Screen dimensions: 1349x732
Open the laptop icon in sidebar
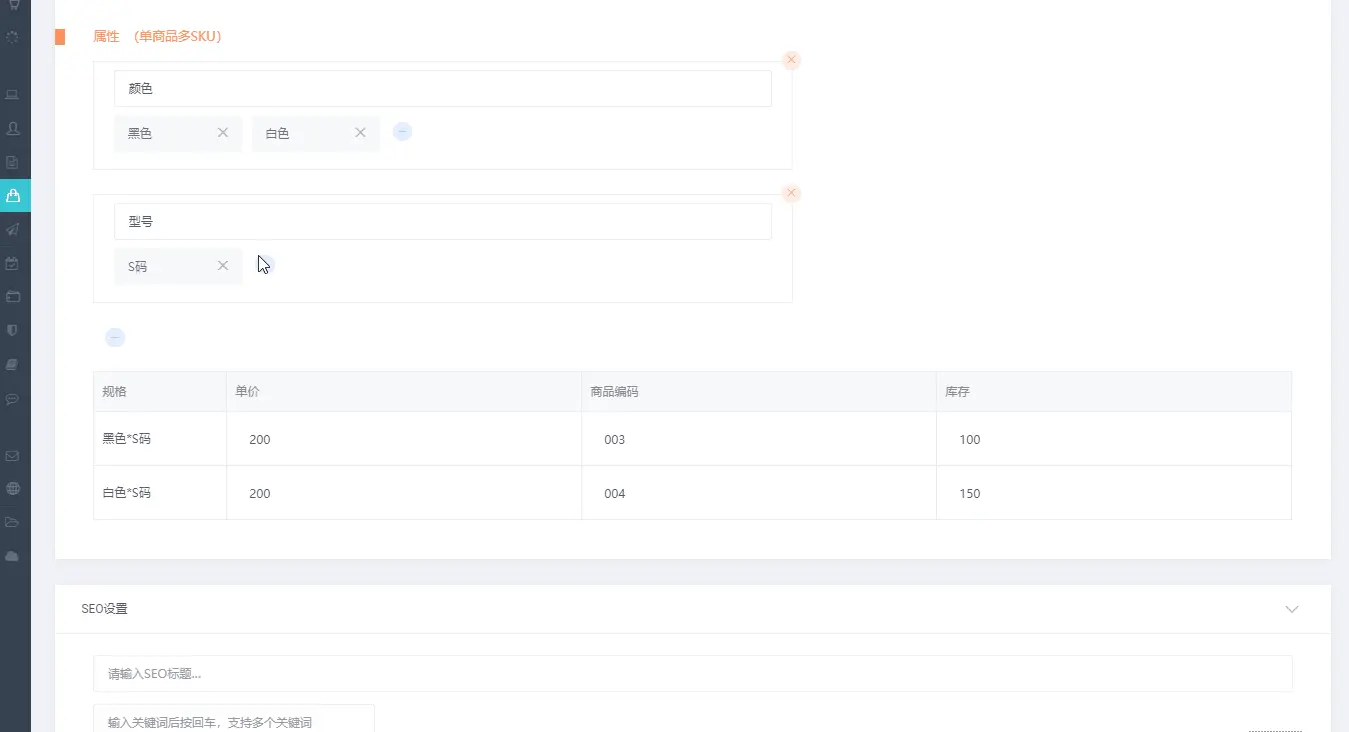click(x=13, y=95)
